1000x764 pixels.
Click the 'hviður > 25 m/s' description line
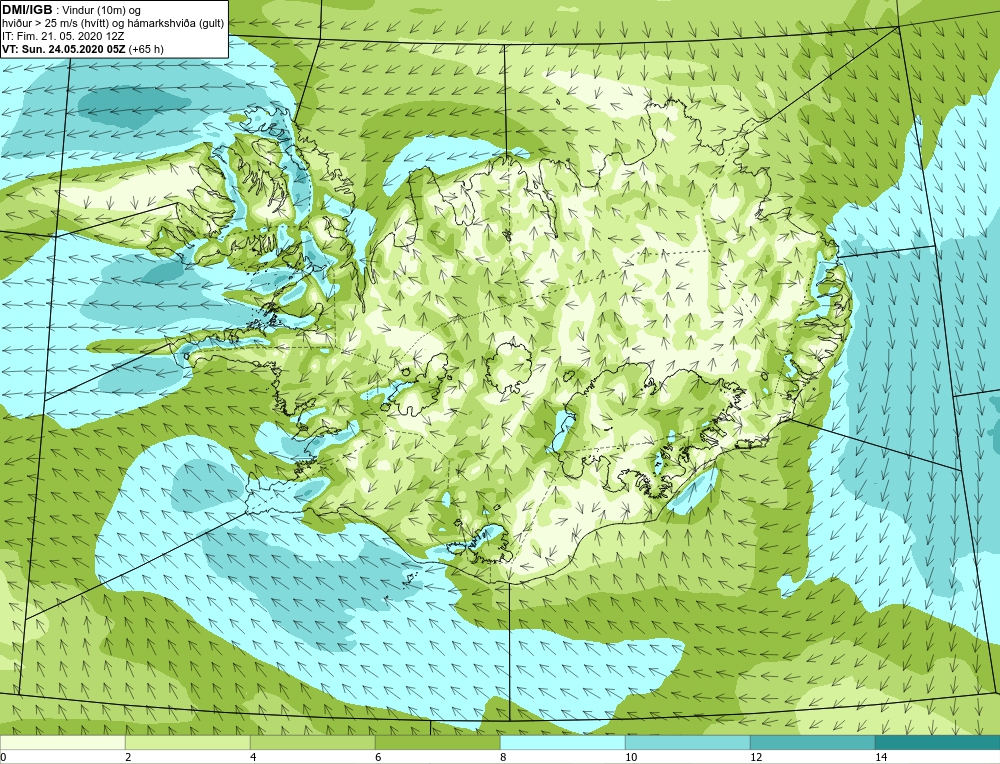[113, 24]
